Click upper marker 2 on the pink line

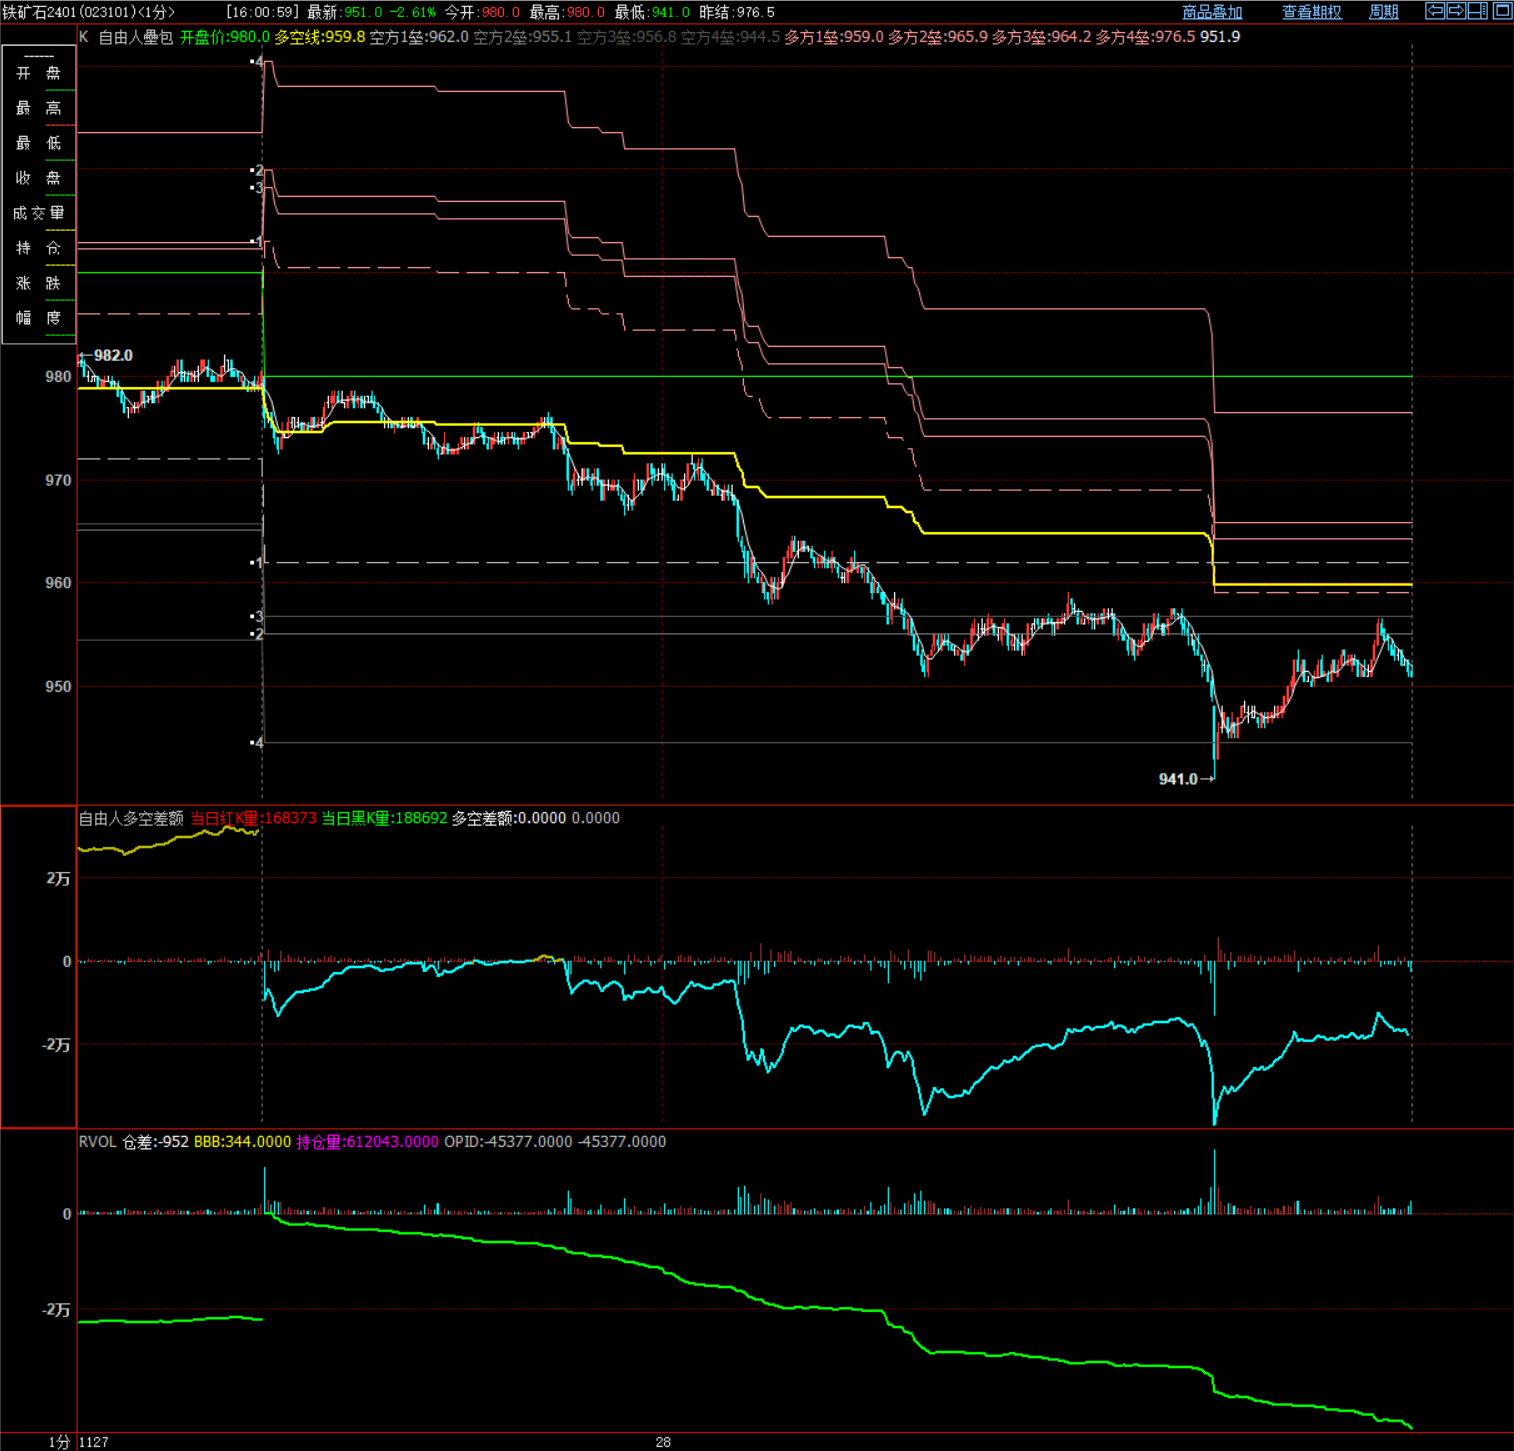coord(258,171)
